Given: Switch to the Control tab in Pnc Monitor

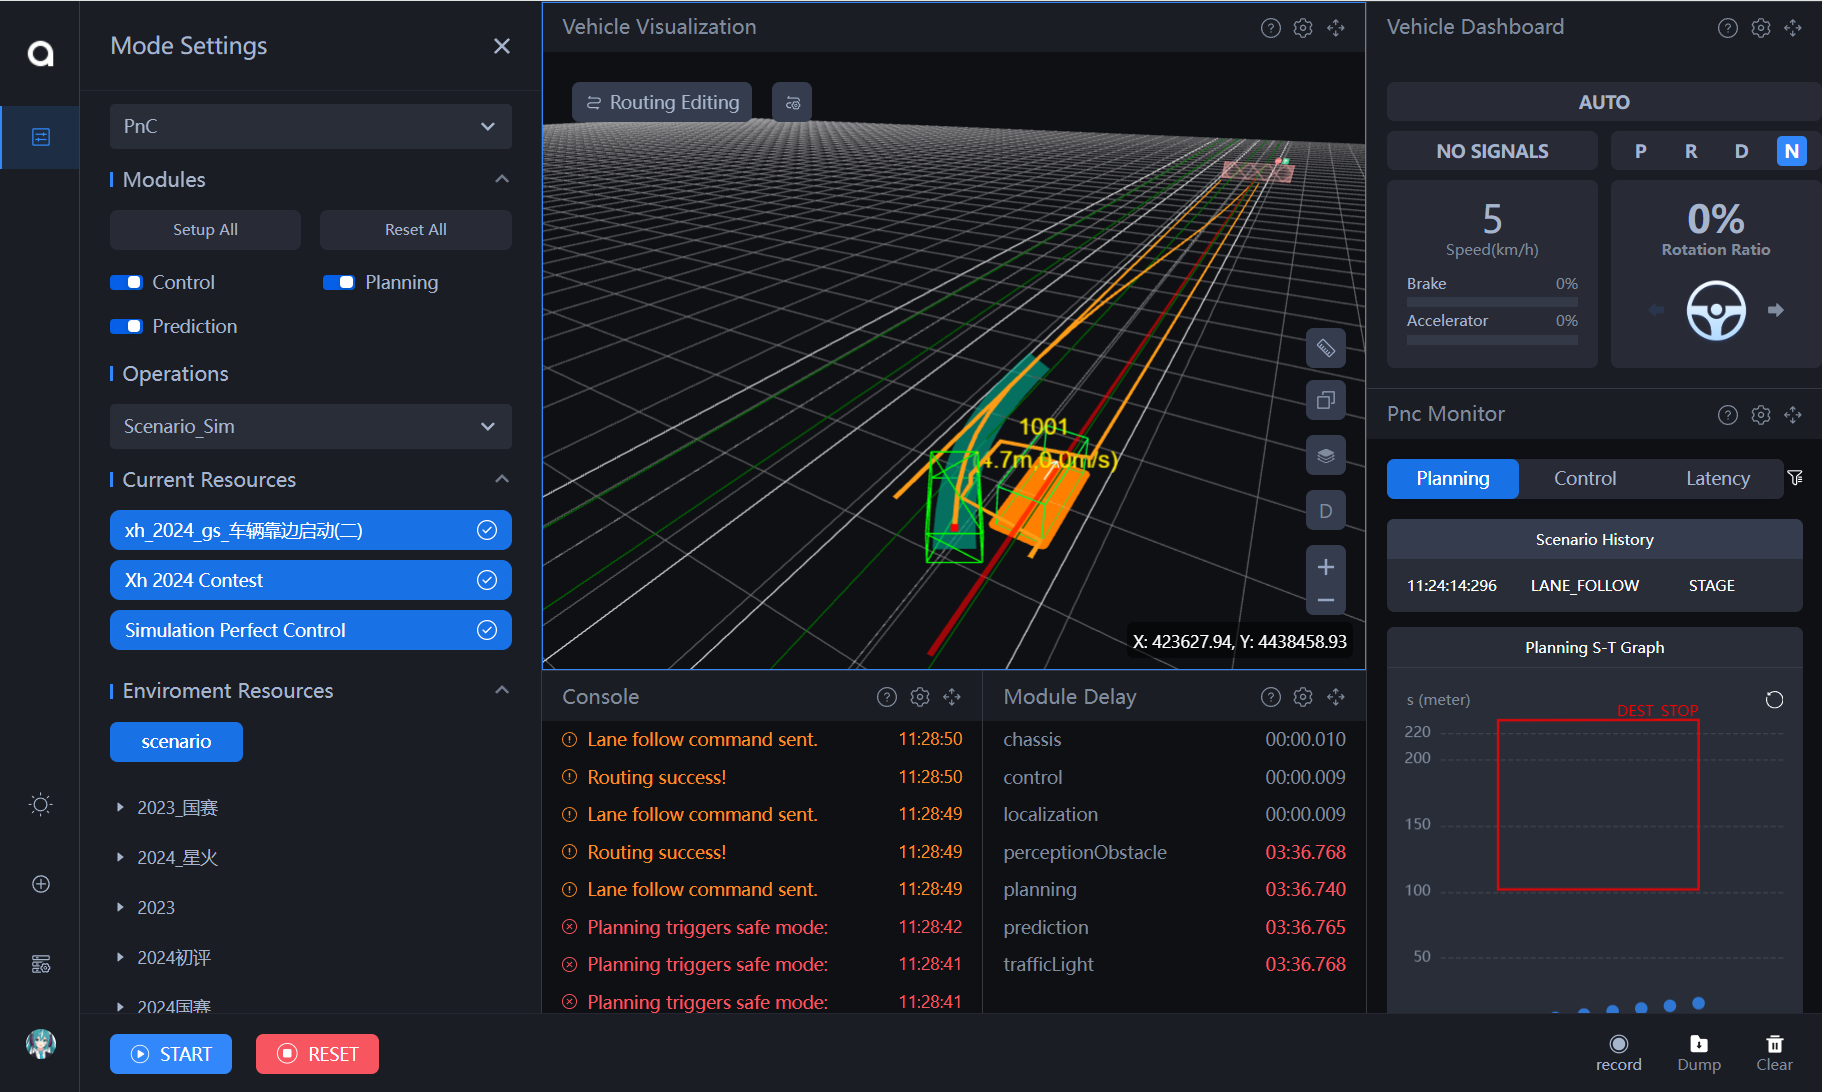Looking at the screenshot, I should (1584, 479).
